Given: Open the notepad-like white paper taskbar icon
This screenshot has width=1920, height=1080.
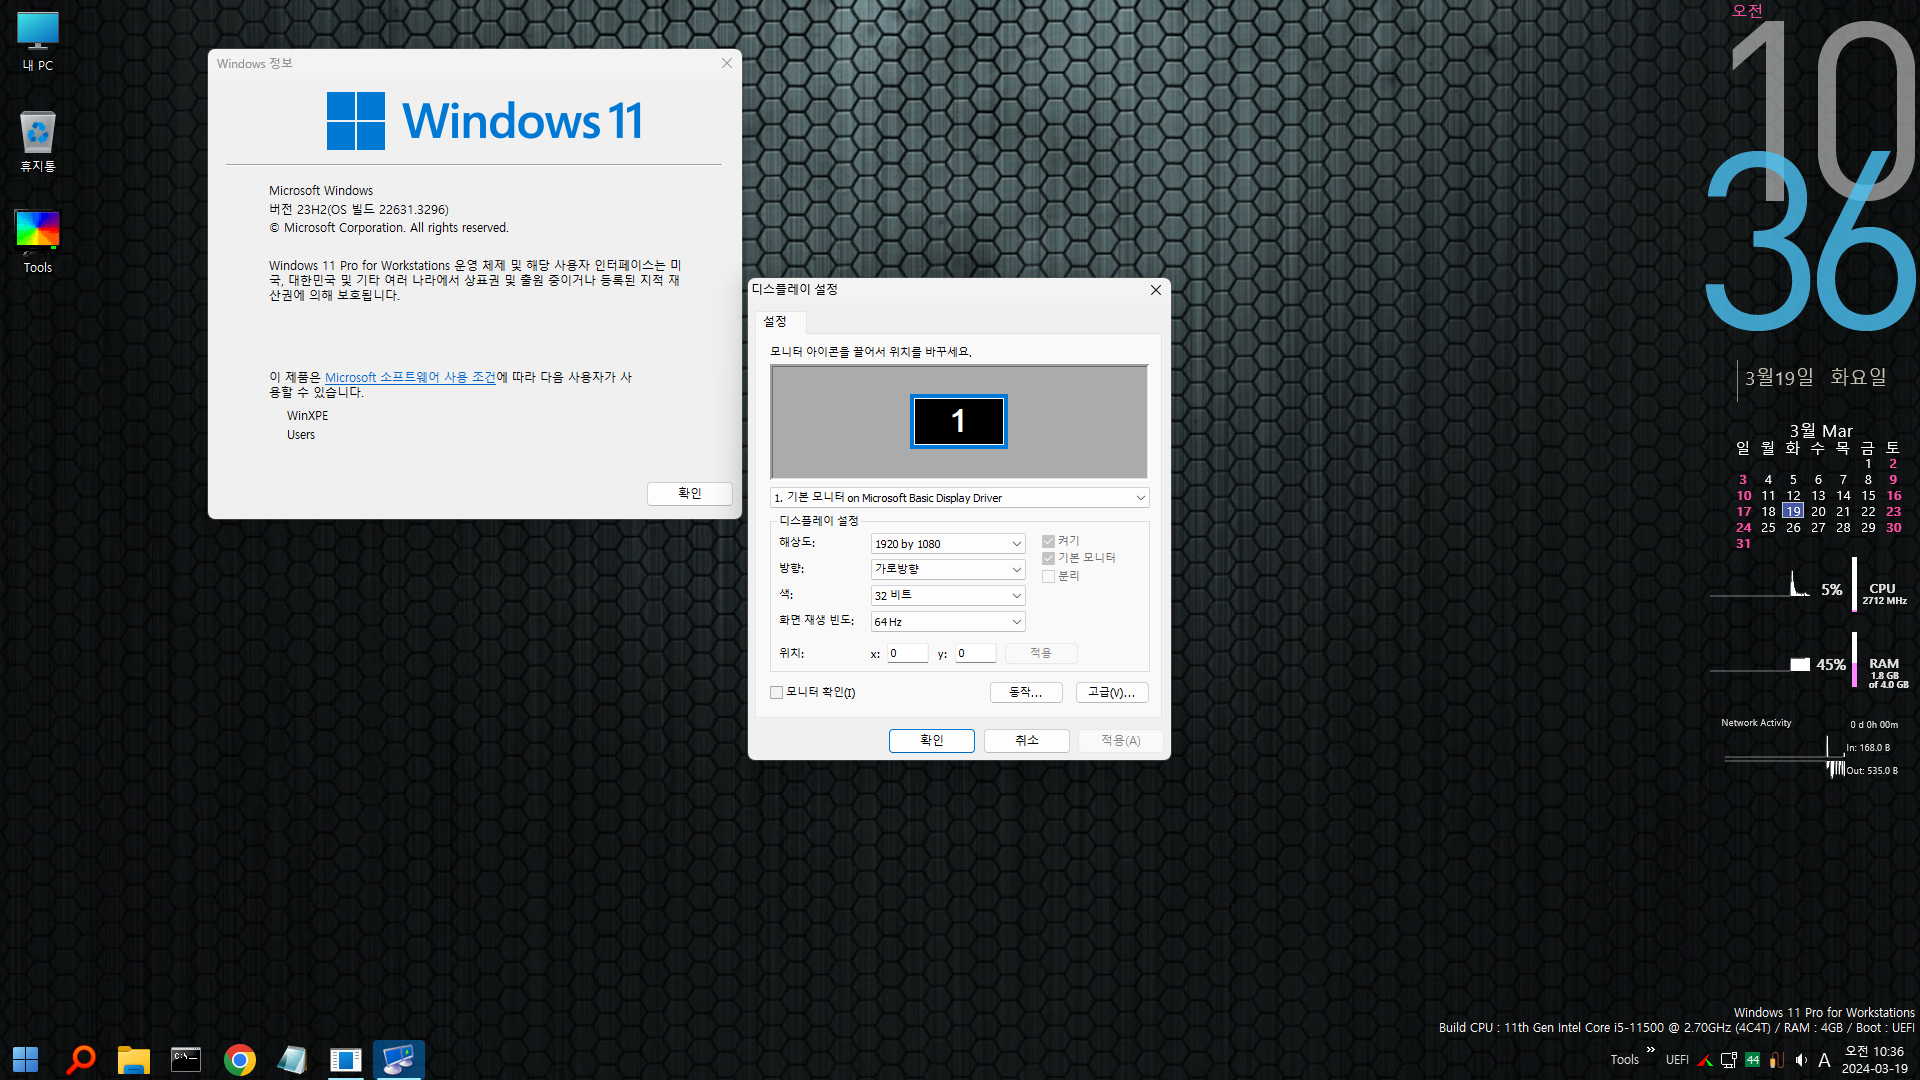Looking at the screenshot, I should (x=292, y=1059).
